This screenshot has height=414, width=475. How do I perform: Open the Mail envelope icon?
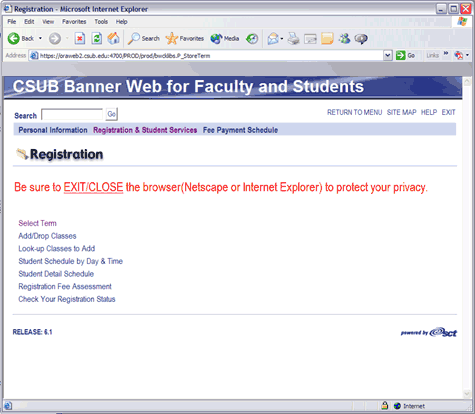click(x=273, y=39)
